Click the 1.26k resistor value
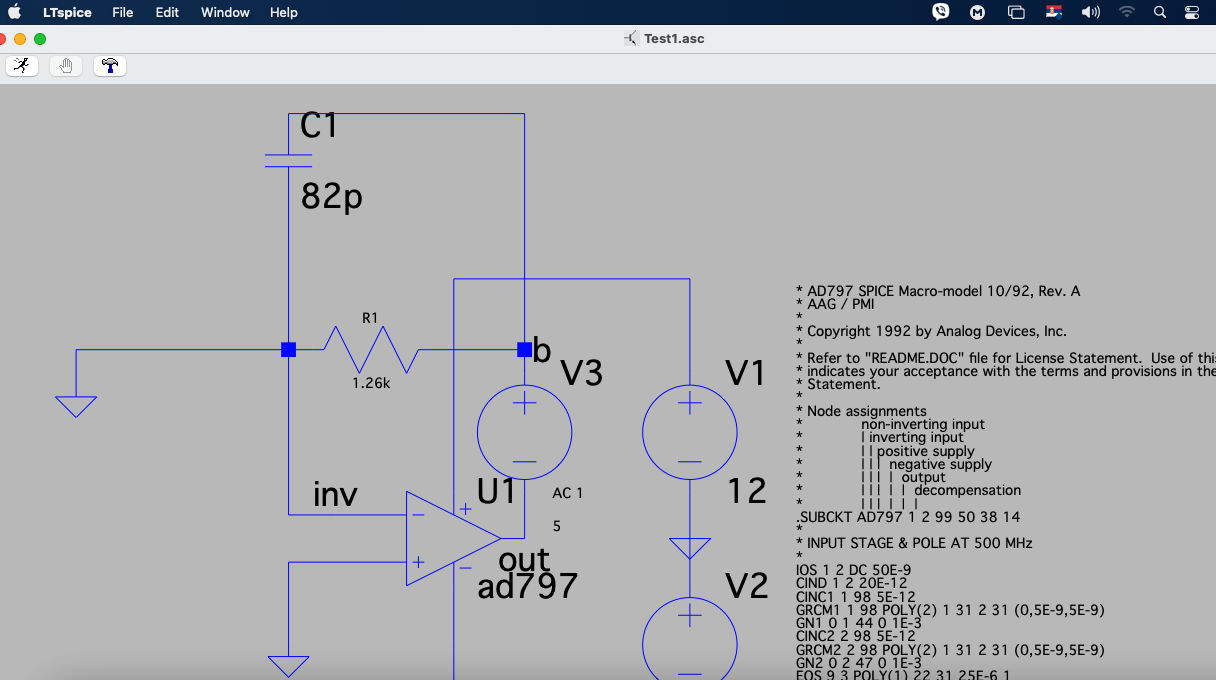Image resolution: width=1216 pixels, height=680 pixels. click(371, 382)
